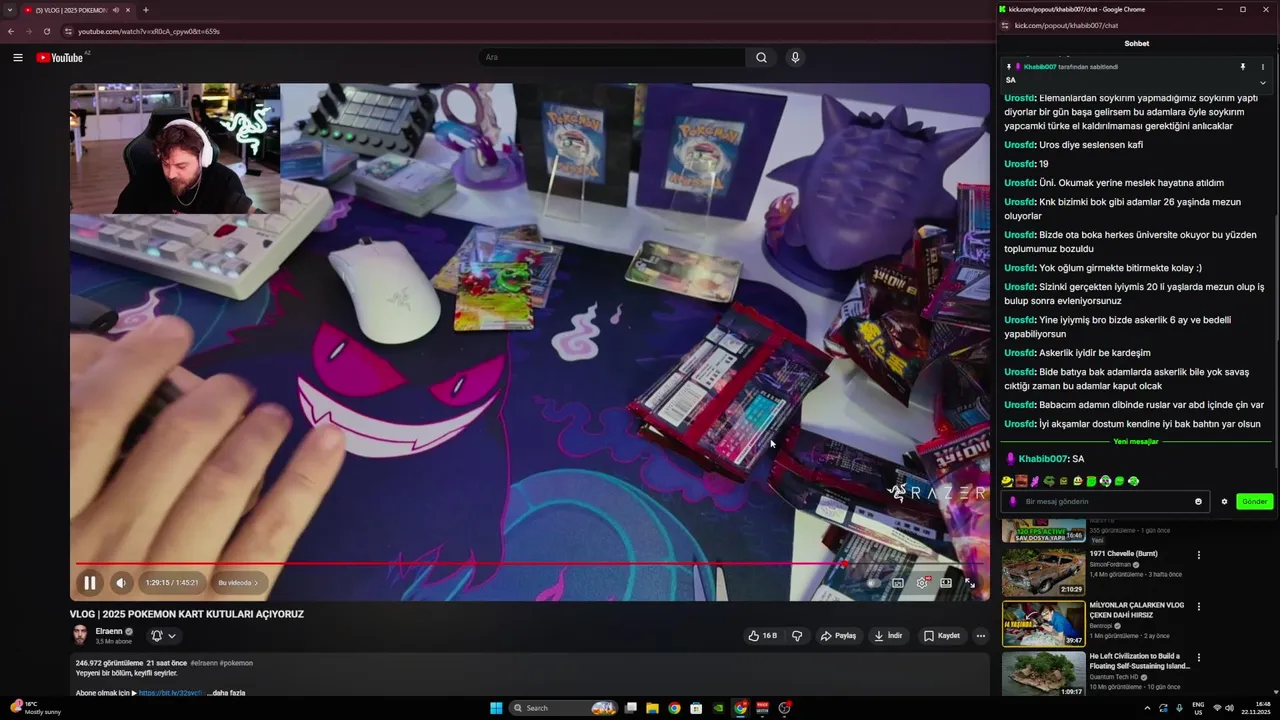The width and height of the screenshot is (1280, 720).
Task: Open new Chrome tab with plus
Action: [x=146, y=10]
